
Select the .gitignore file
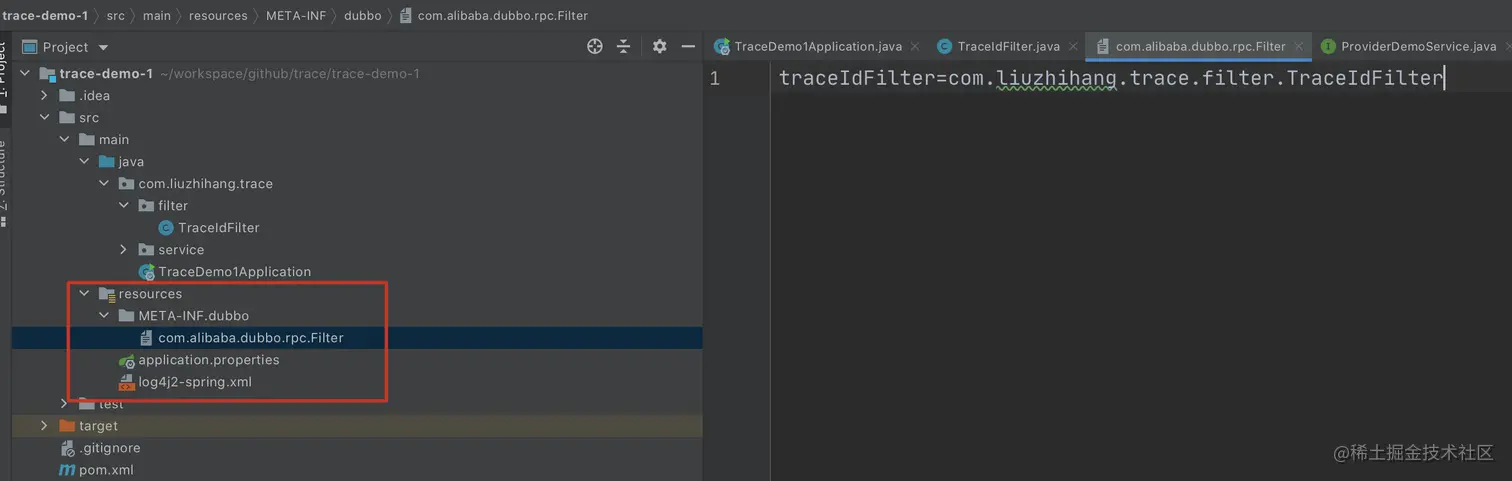[x=110, y=448]
